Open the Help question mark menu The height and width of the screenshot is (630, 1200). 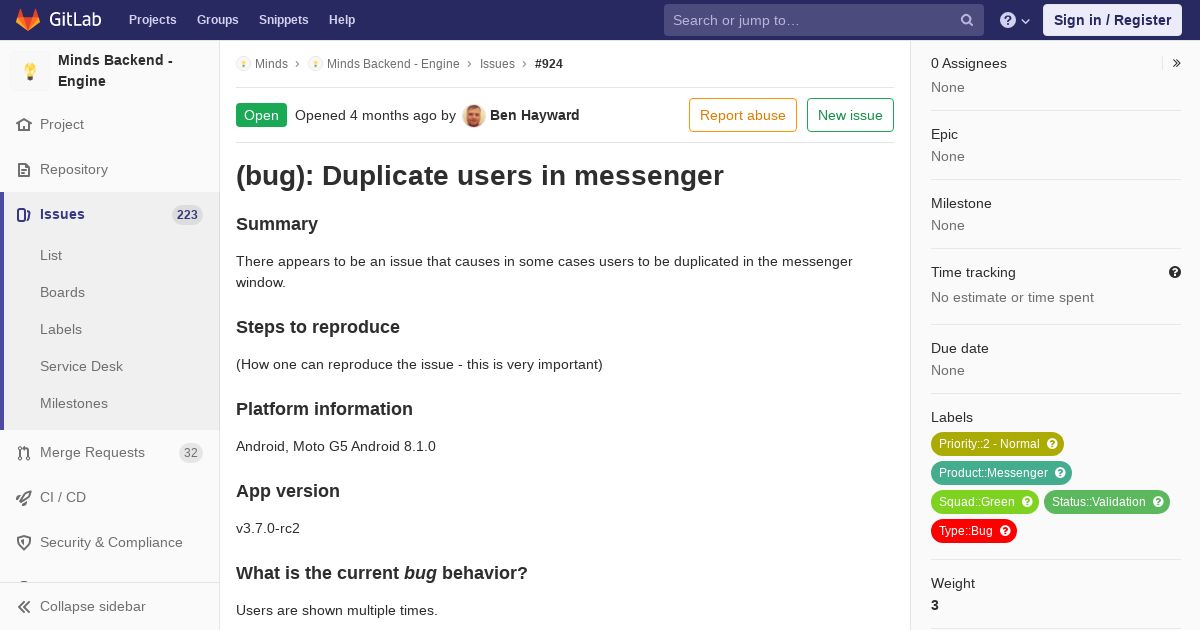(x=1015, y=20)
